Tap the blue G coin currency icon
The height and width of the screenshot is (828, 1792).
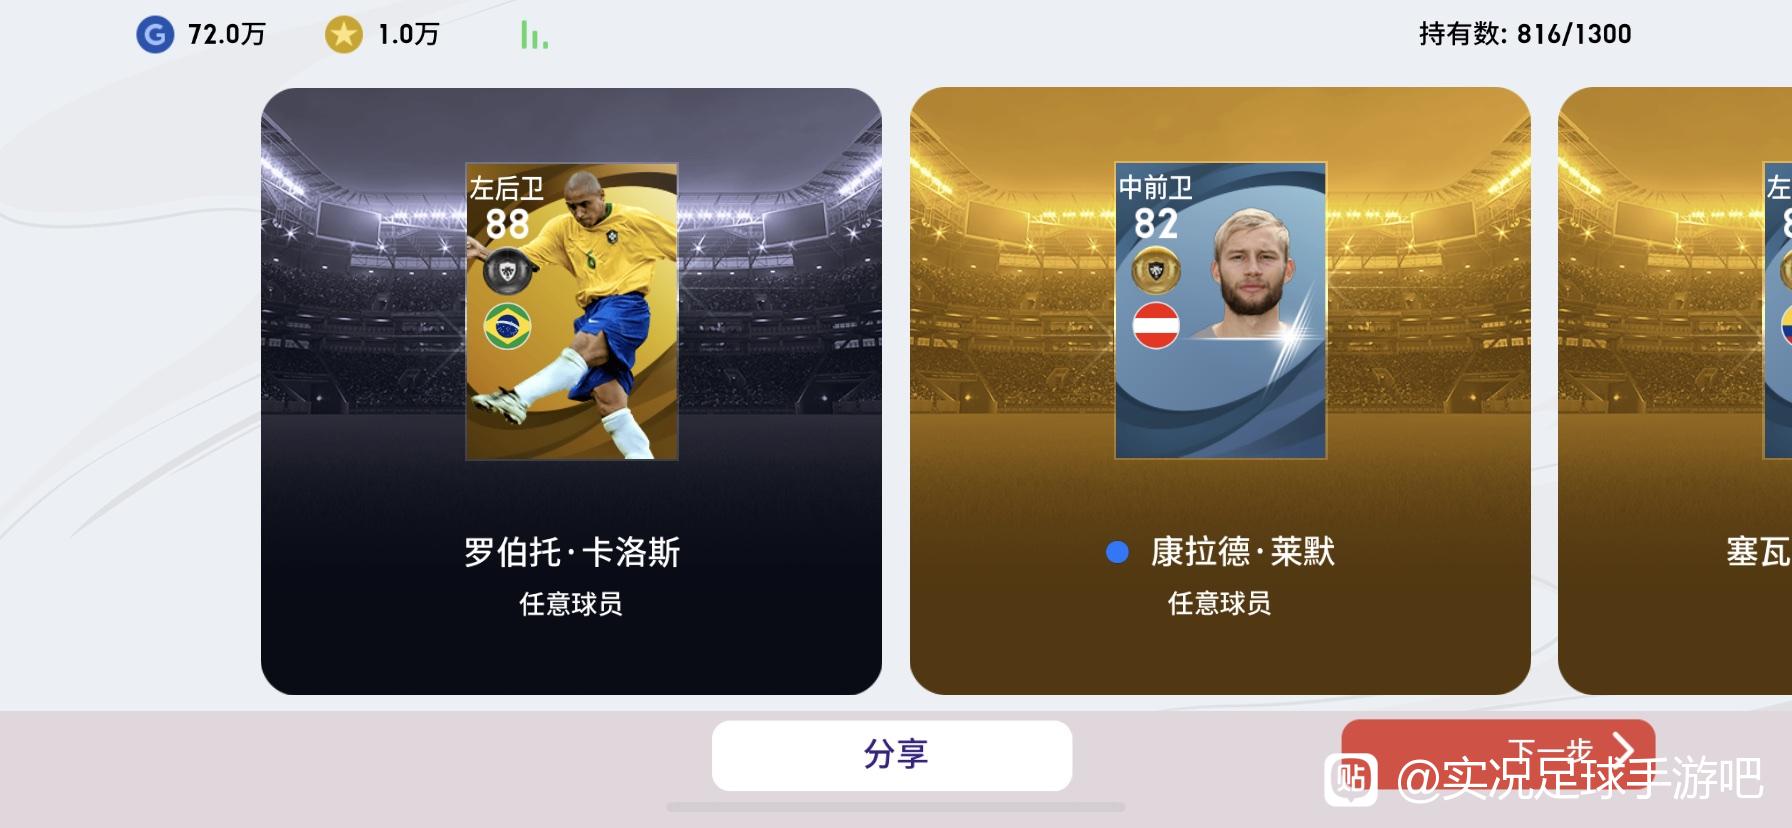pos(155,35)
